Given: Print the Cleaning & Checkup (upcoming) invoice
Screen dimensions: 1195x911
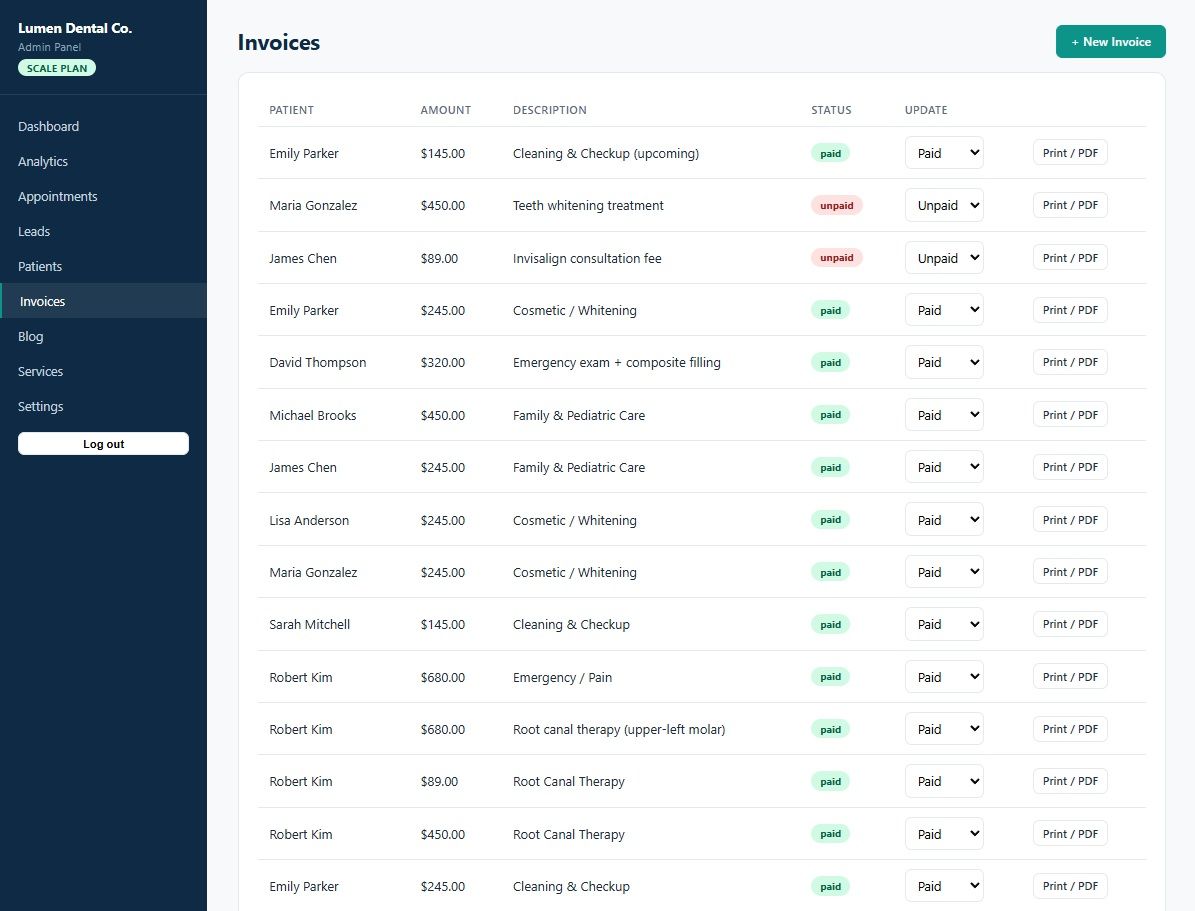Looking at the screenshot, I should (1070, 152).
